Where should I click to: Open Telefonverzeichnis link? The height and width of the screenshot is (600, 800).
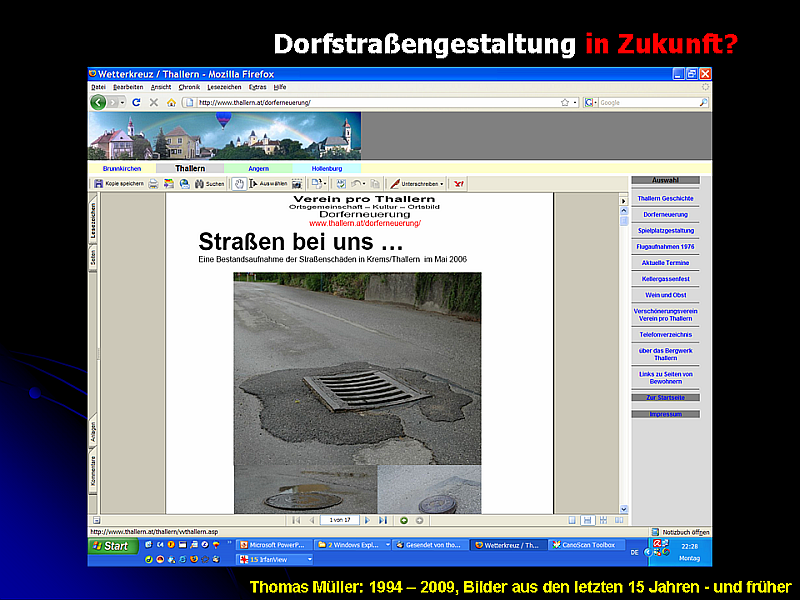tap(666, 335)
